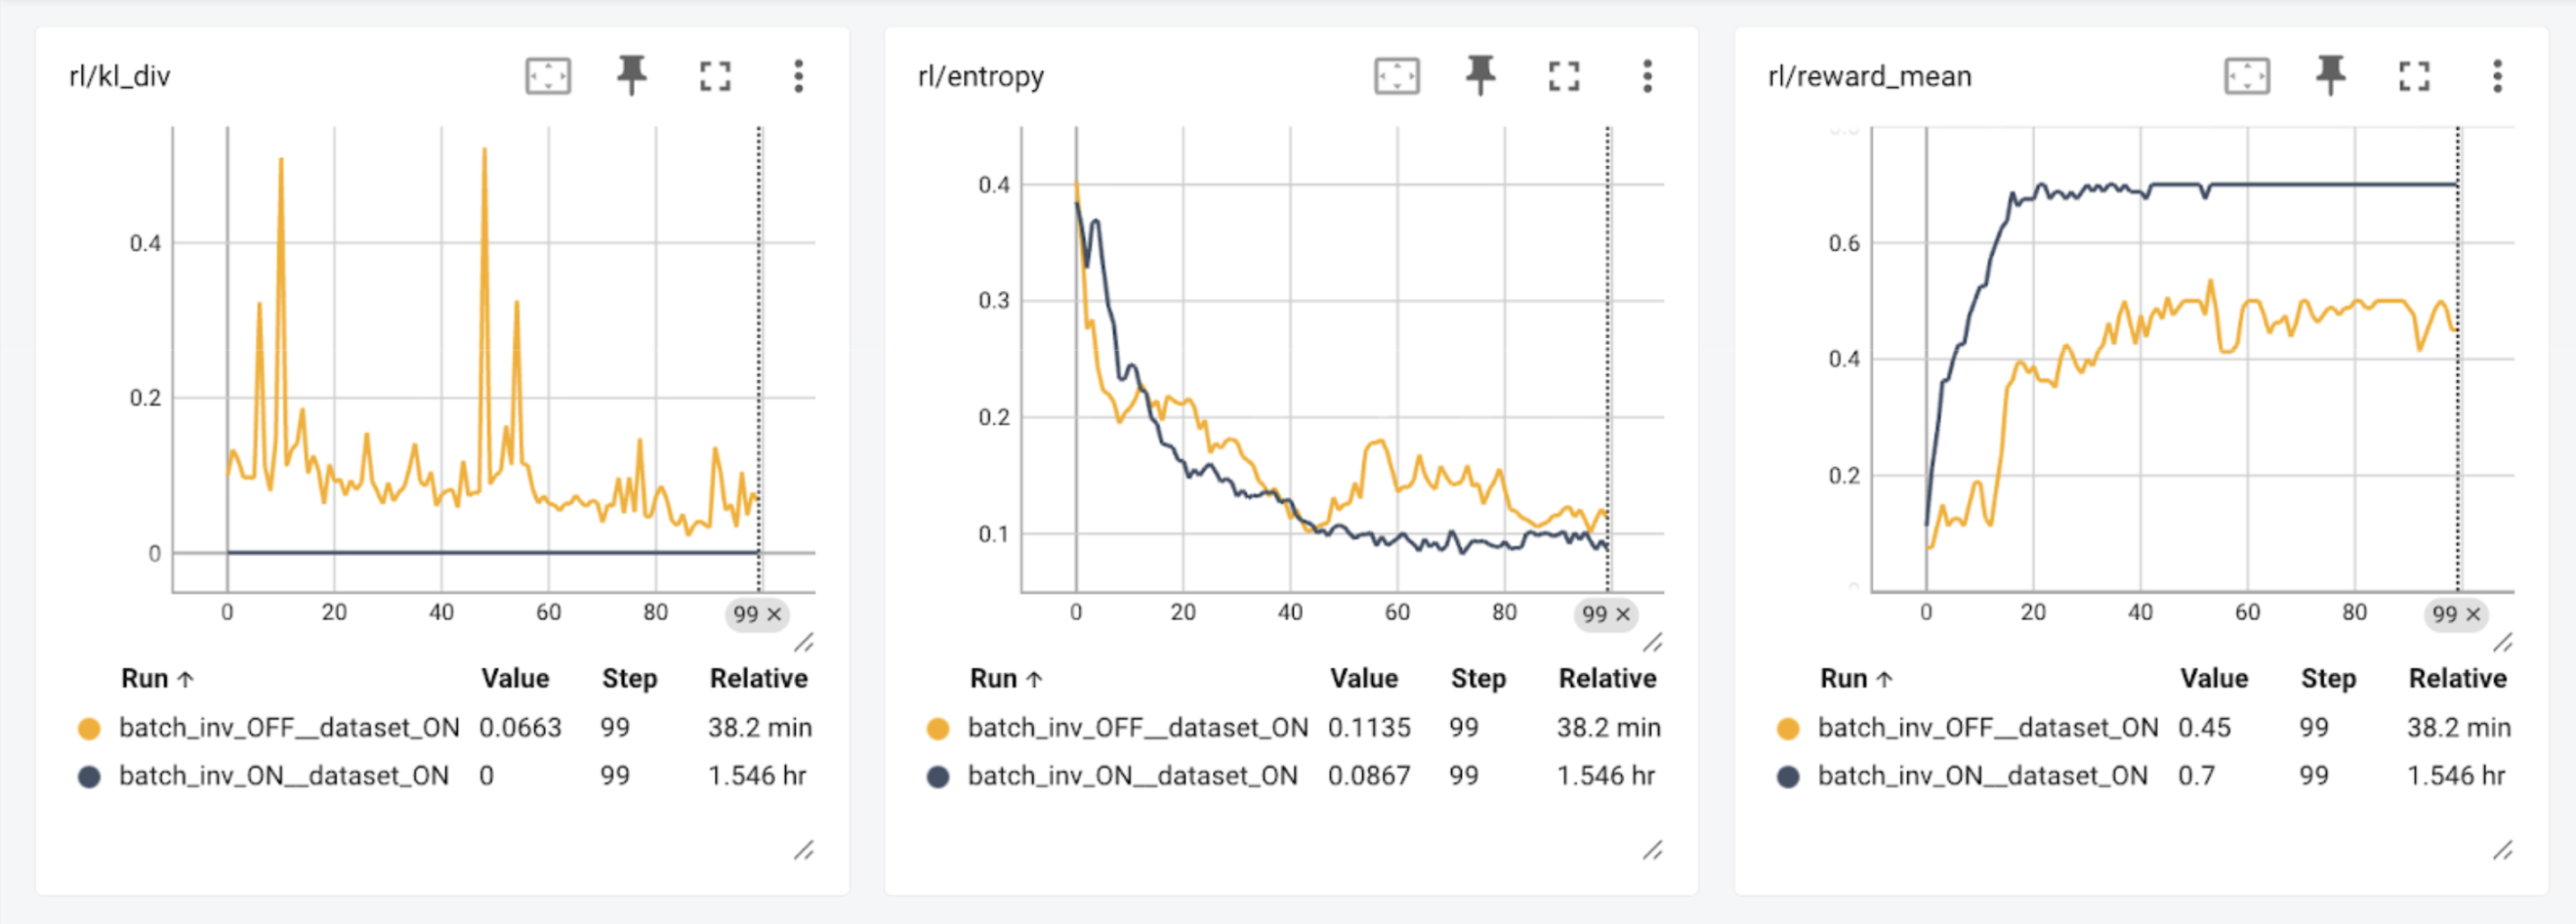Viewport: 2576px width, 924px height.
Task: Remove step 99 marker on reward_mean chart
Action: tap(2473, 615)
